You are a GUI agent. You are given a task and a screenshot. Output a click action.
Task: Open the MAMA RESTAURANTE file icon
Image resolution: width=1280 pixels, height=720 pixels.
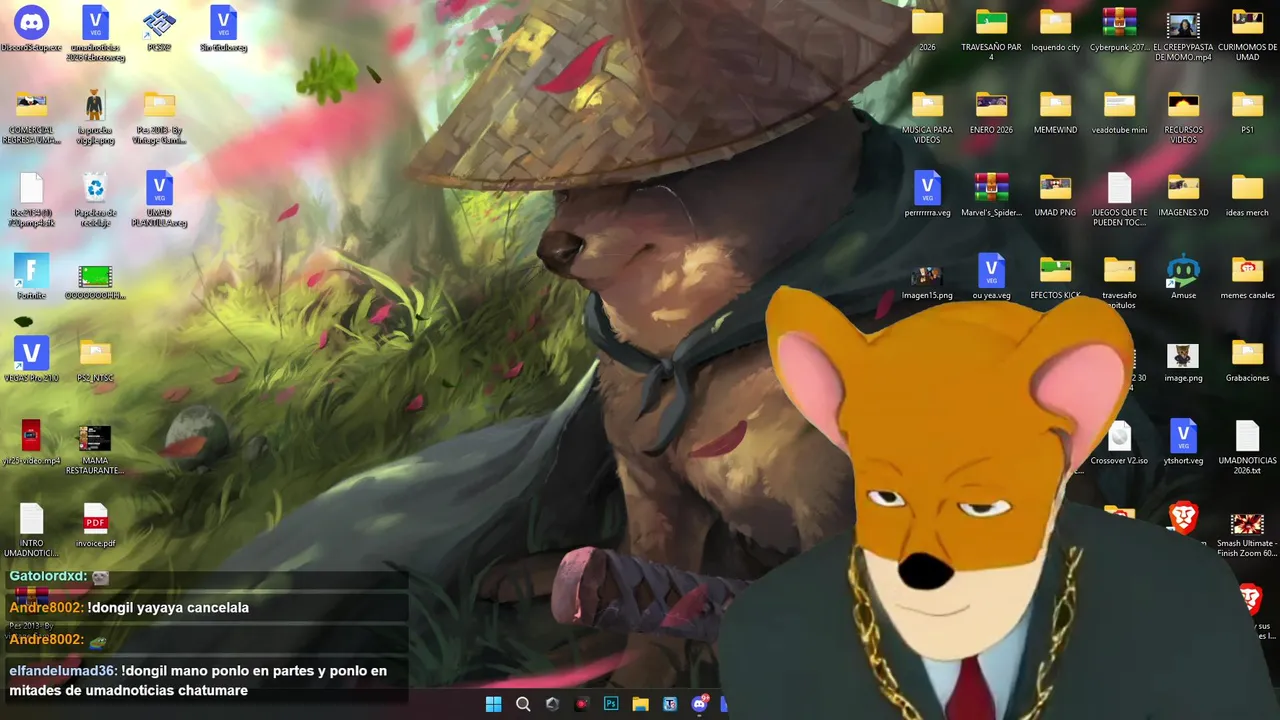(95, 438)
